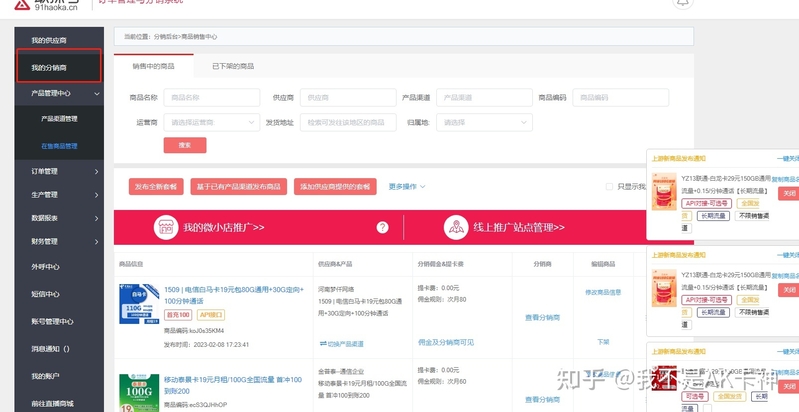Open the 移动泰晨卡 100G product thumbnail

[139, 393]
